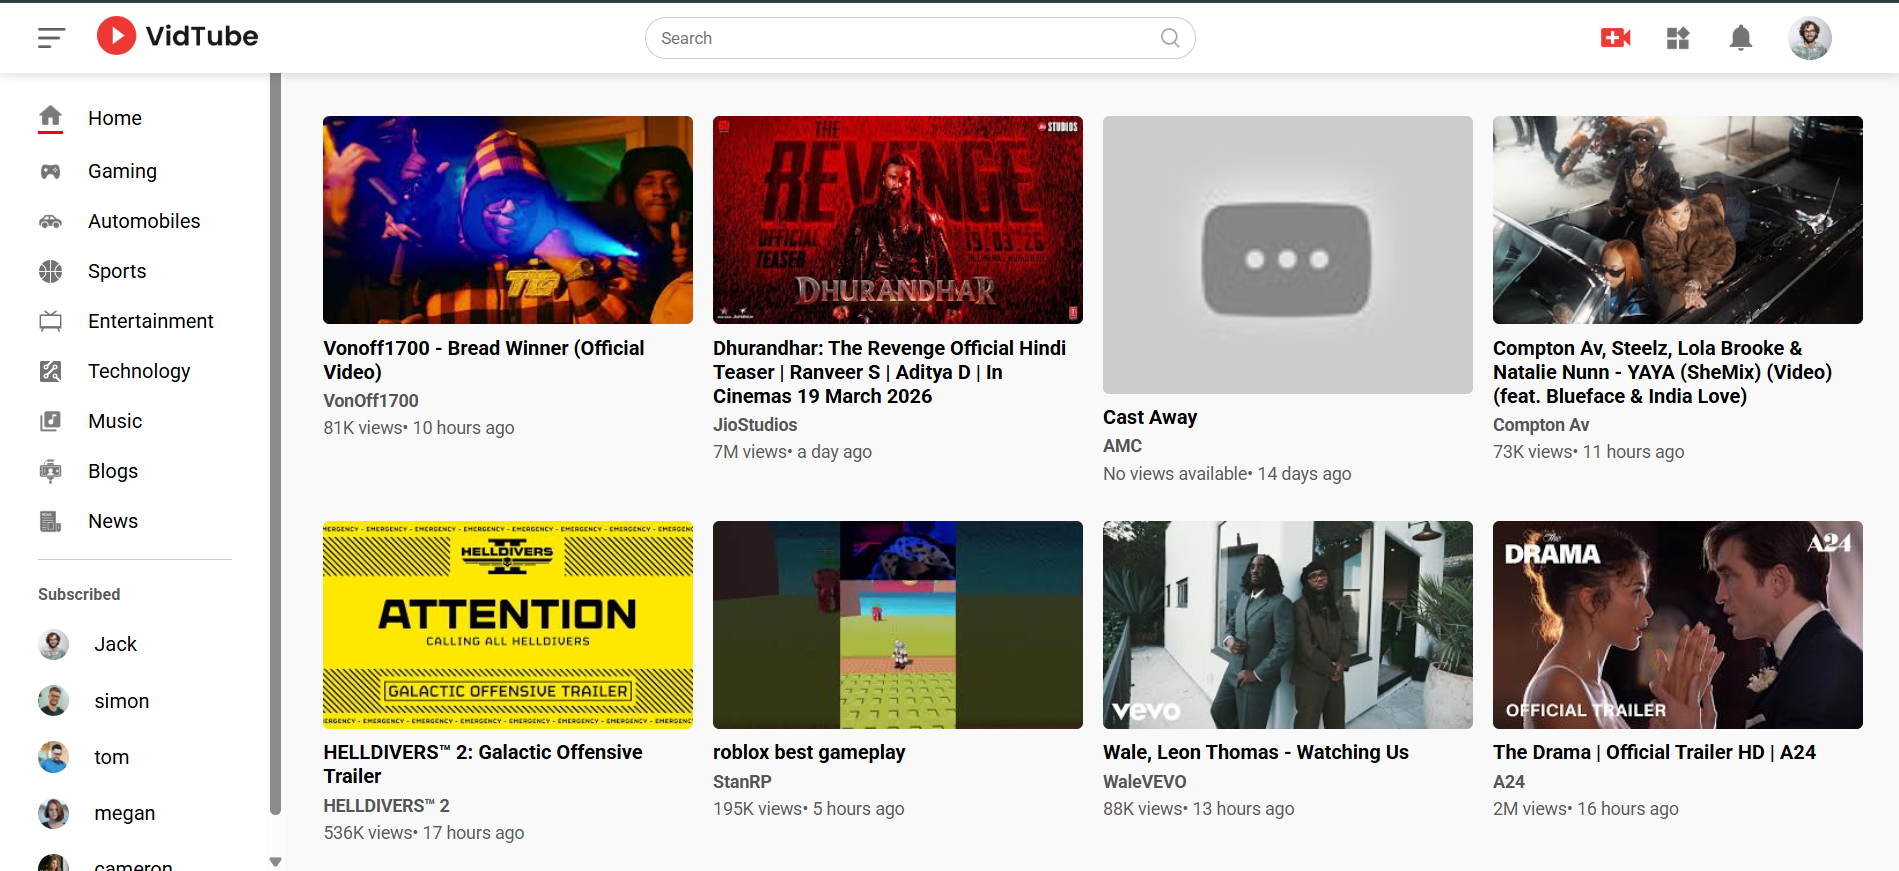Click the Sports ball icon
1899x871 pixels.
coord(50,271)
